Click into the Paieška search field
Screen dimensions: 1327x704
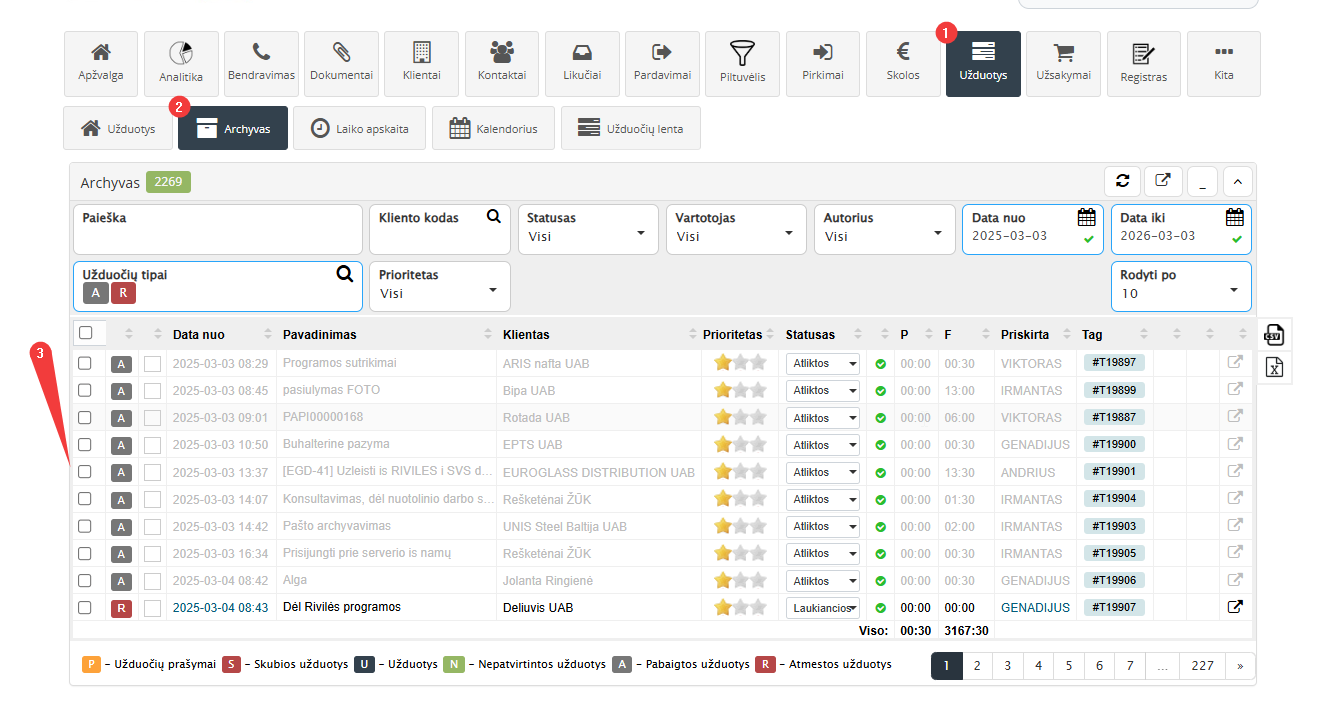tap(217, 237)
